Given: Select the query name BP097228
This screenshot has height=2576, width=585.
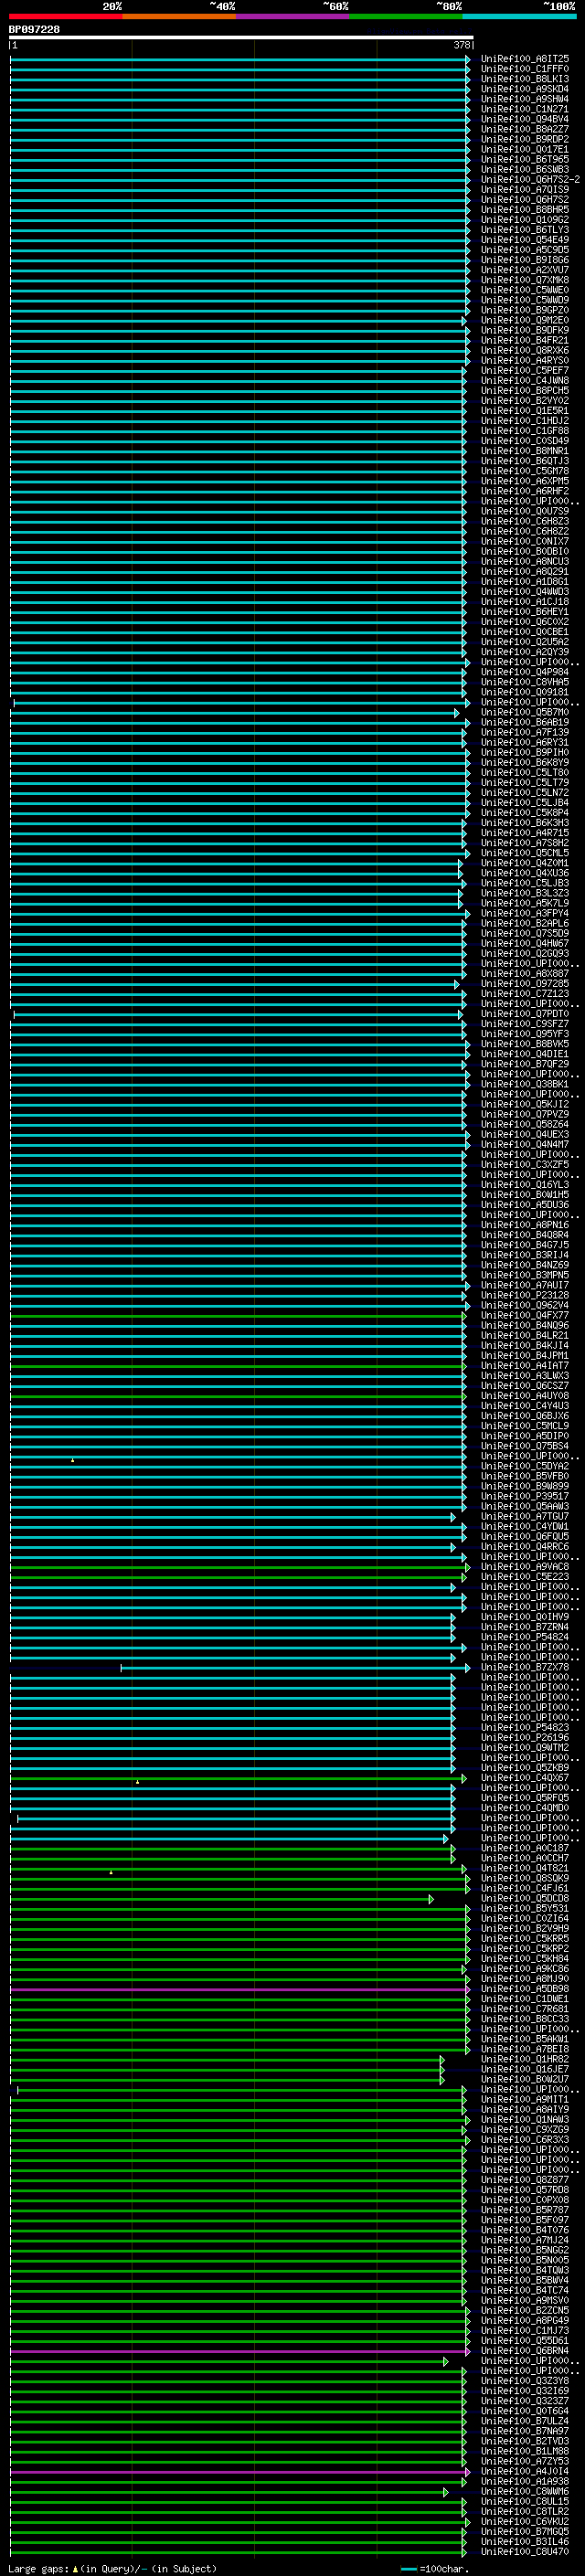Looking at the screenshot, I should tap(34, 29).
